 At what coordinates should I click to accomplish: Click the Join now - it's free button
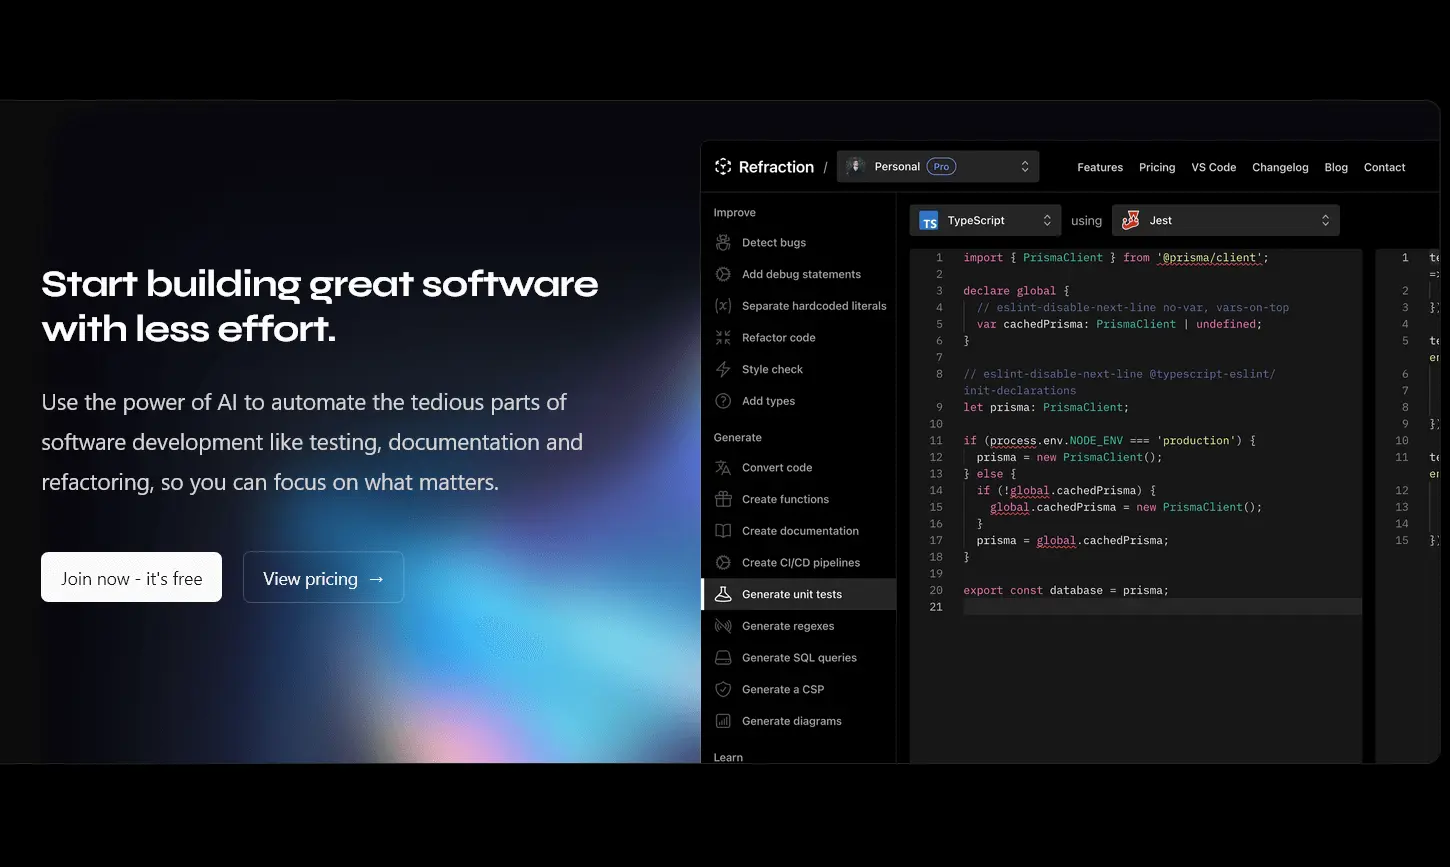pos(131,577)
